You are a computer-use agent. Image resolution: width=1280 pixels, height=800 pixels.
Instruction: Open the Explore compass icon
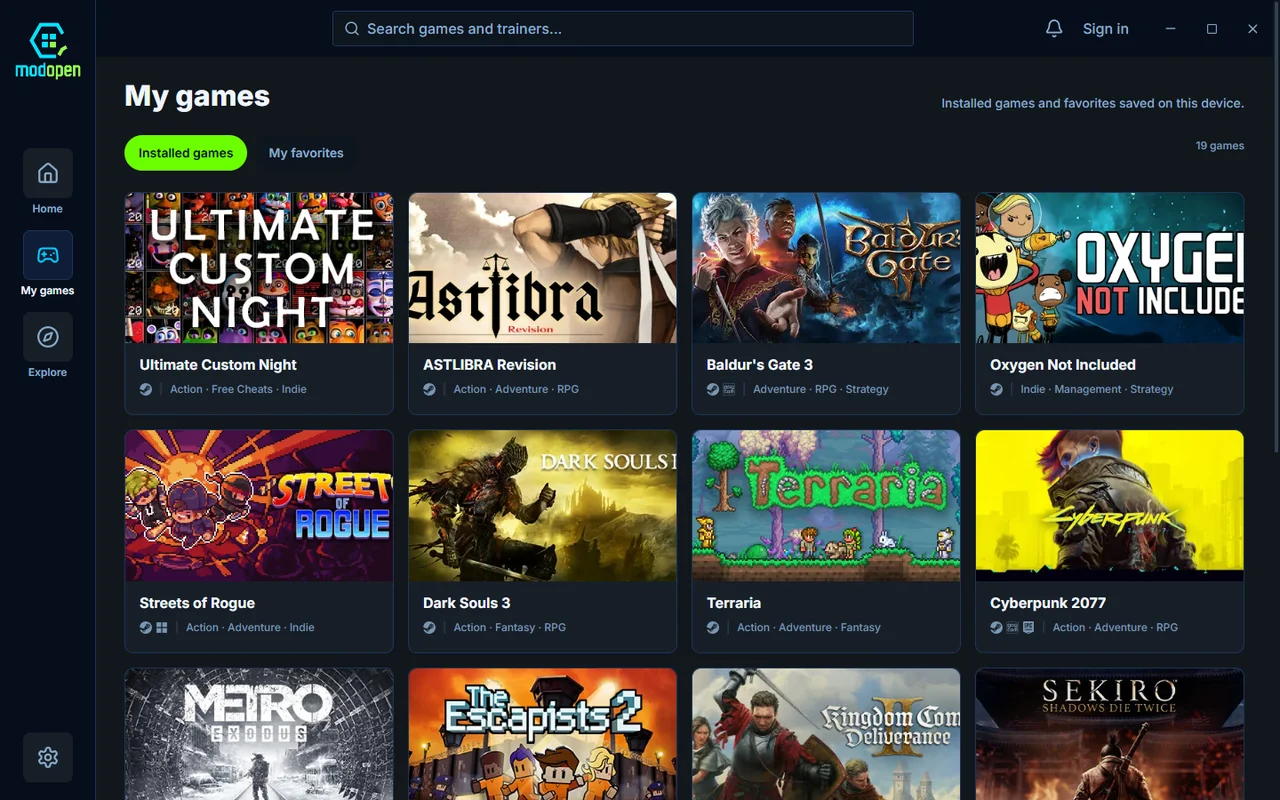[48, 337]
